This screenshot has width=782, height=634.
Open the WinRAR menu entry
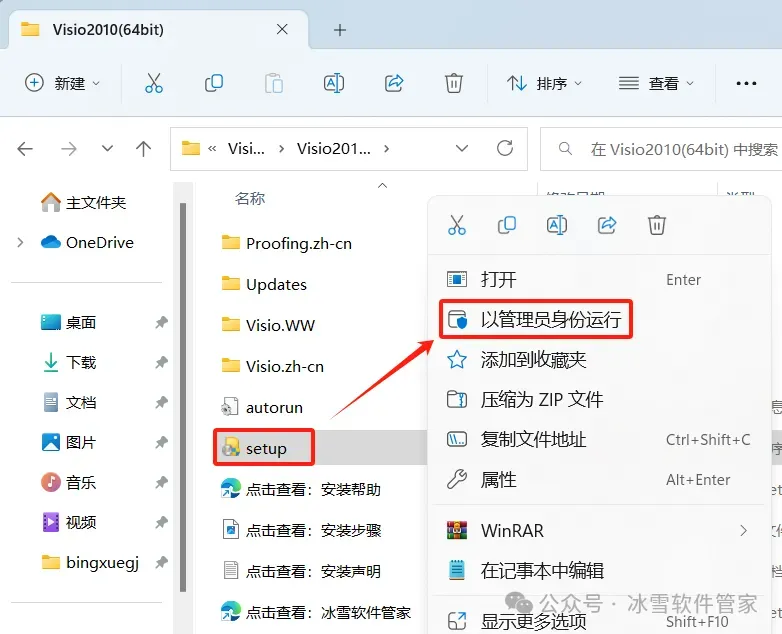tap(599, 530)
